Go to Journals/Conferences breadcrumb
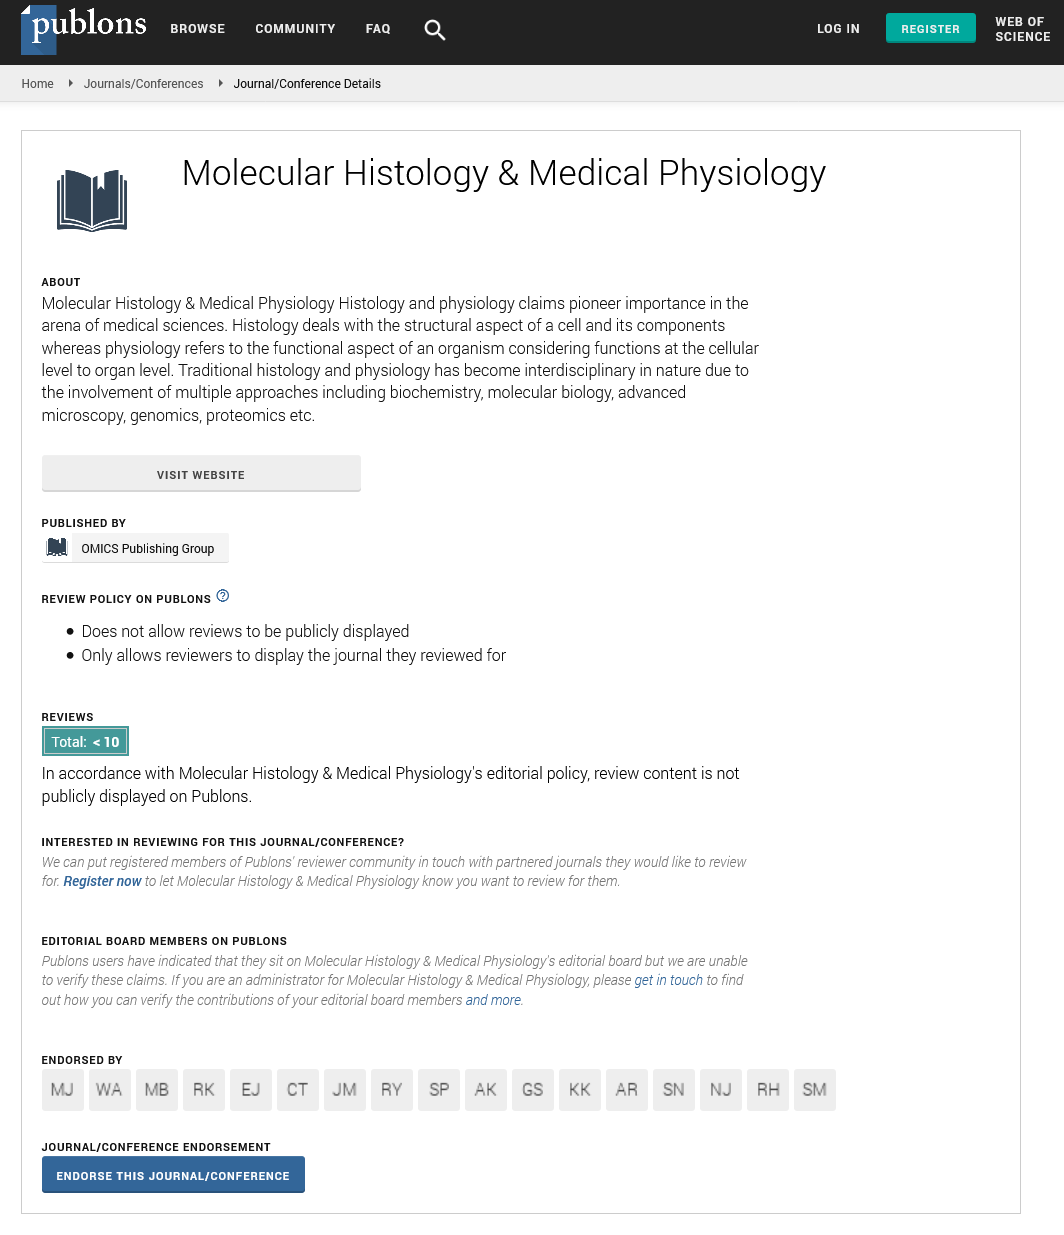The height and width of the screenshot is (1235, 1064). click(x=143, y=84)
